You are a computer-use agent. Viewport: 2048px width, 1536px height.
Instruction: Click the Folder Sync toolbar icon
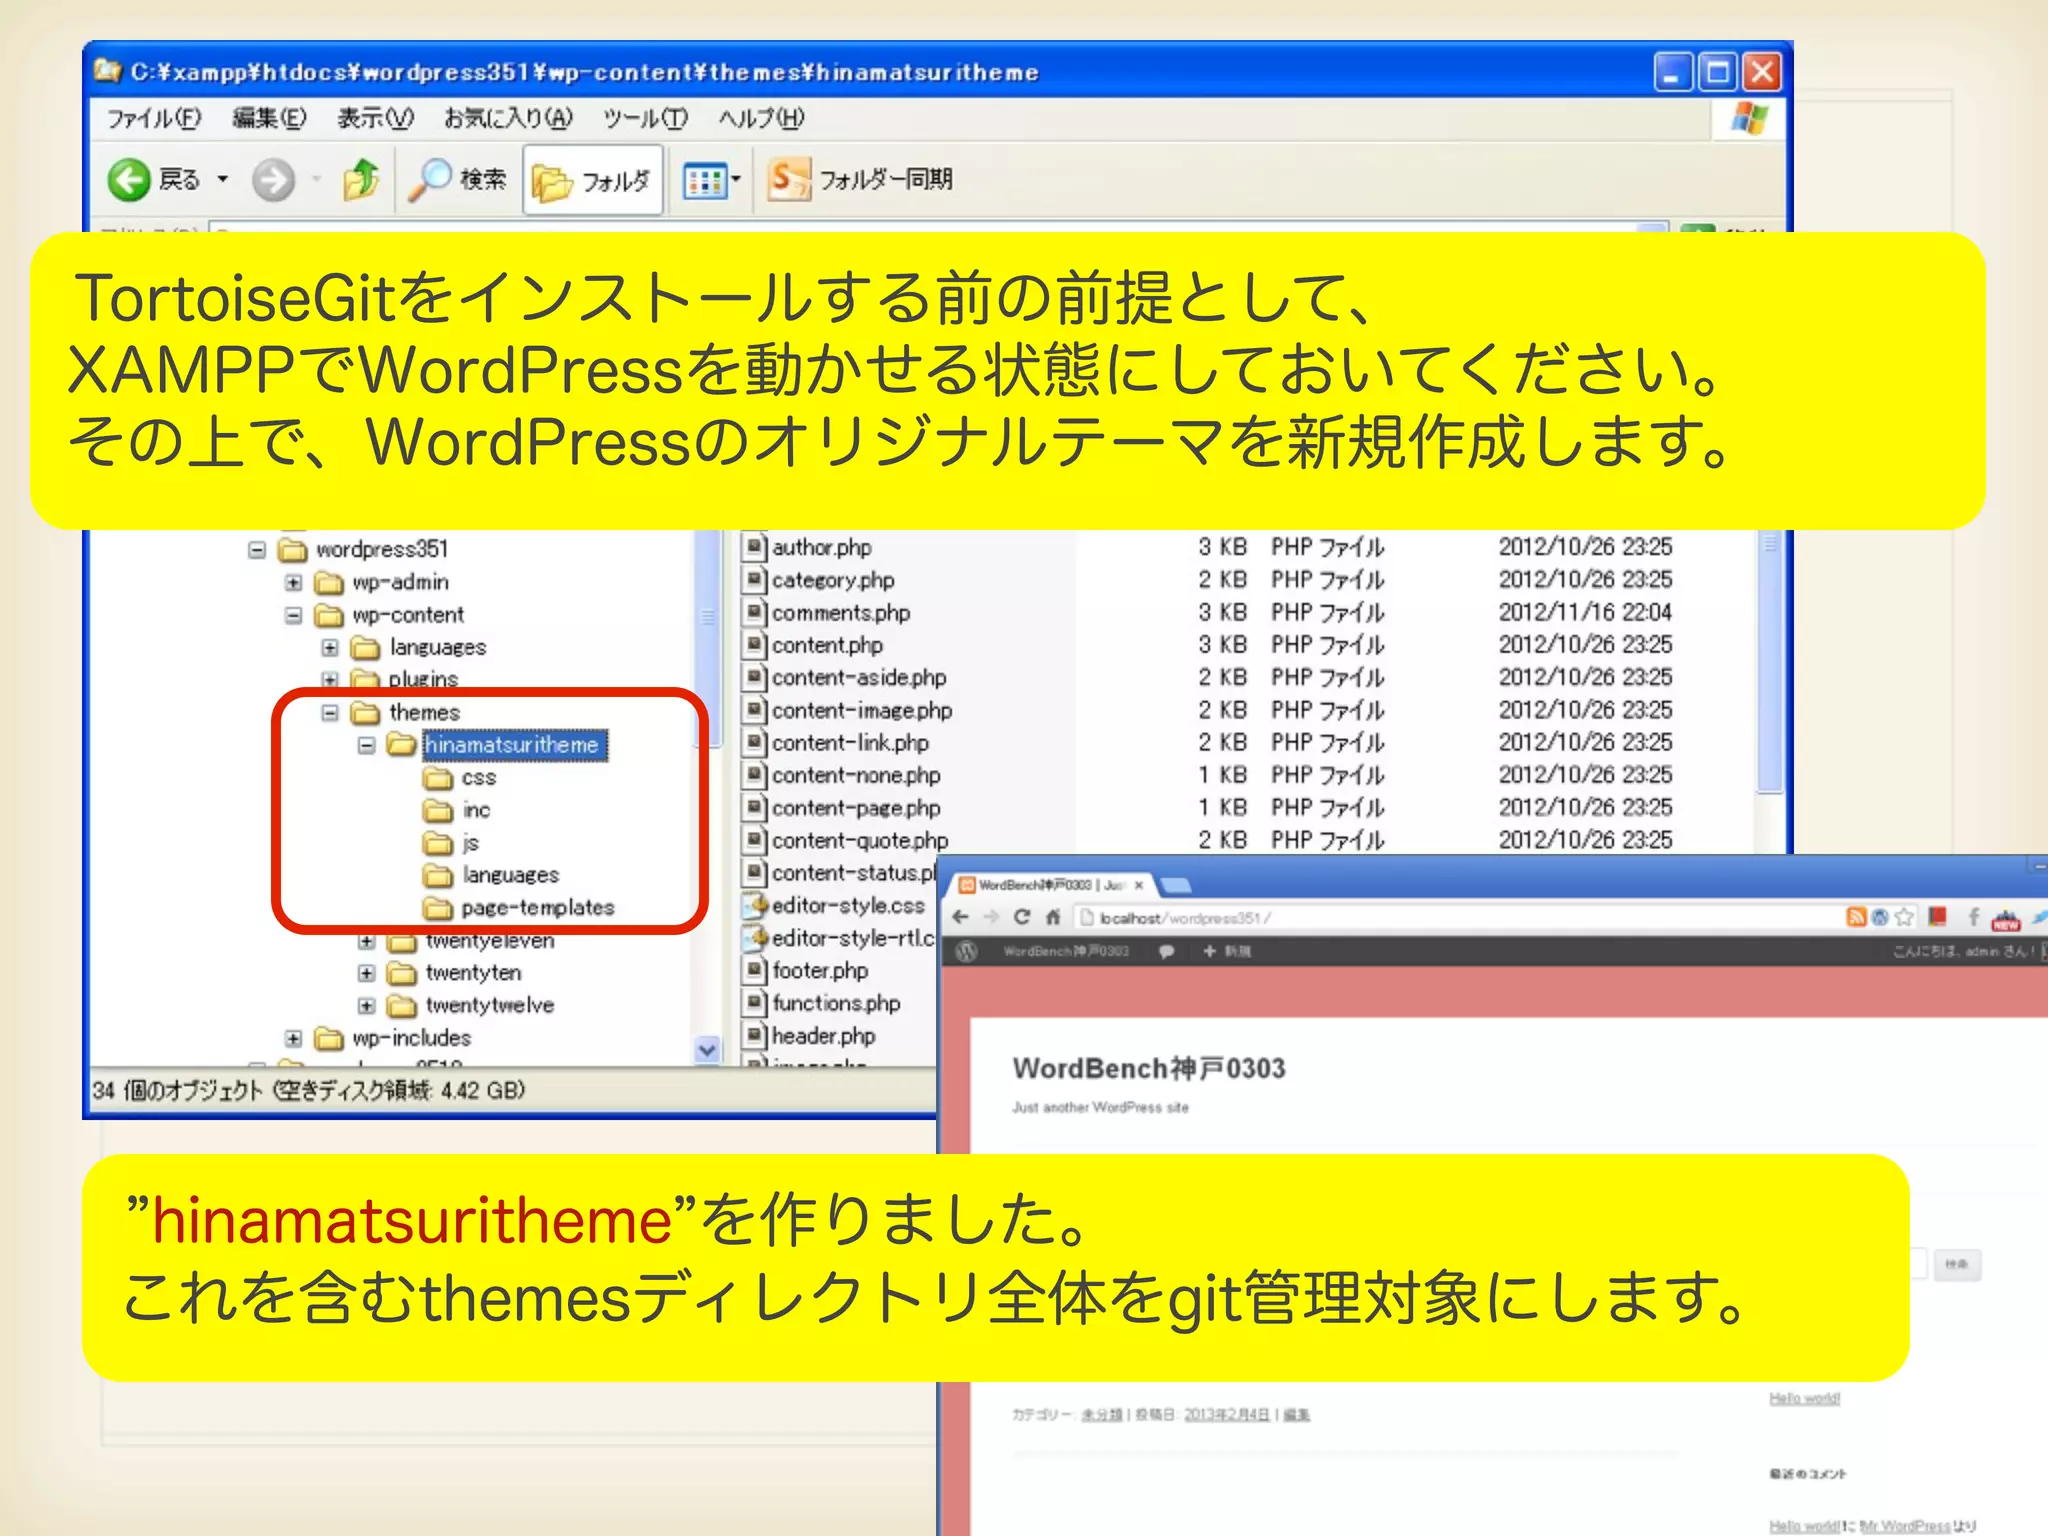pos(788,180)
